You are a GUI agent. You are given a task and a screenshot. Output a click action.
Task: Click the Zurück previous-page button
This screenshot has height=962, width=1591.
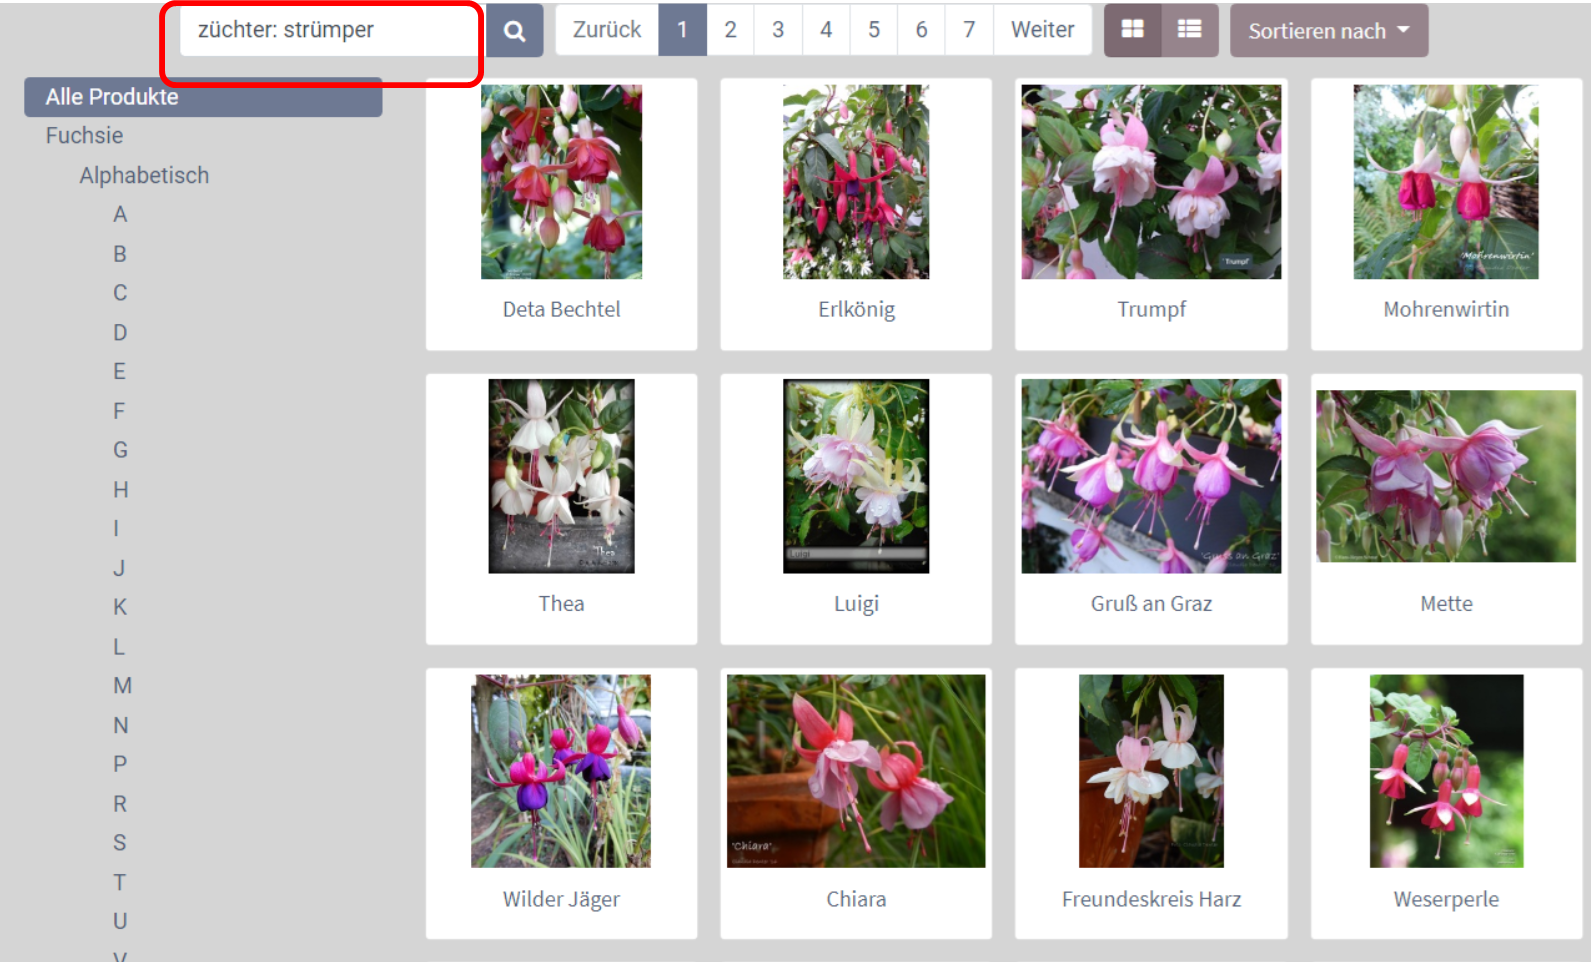(x=606, y=30)
